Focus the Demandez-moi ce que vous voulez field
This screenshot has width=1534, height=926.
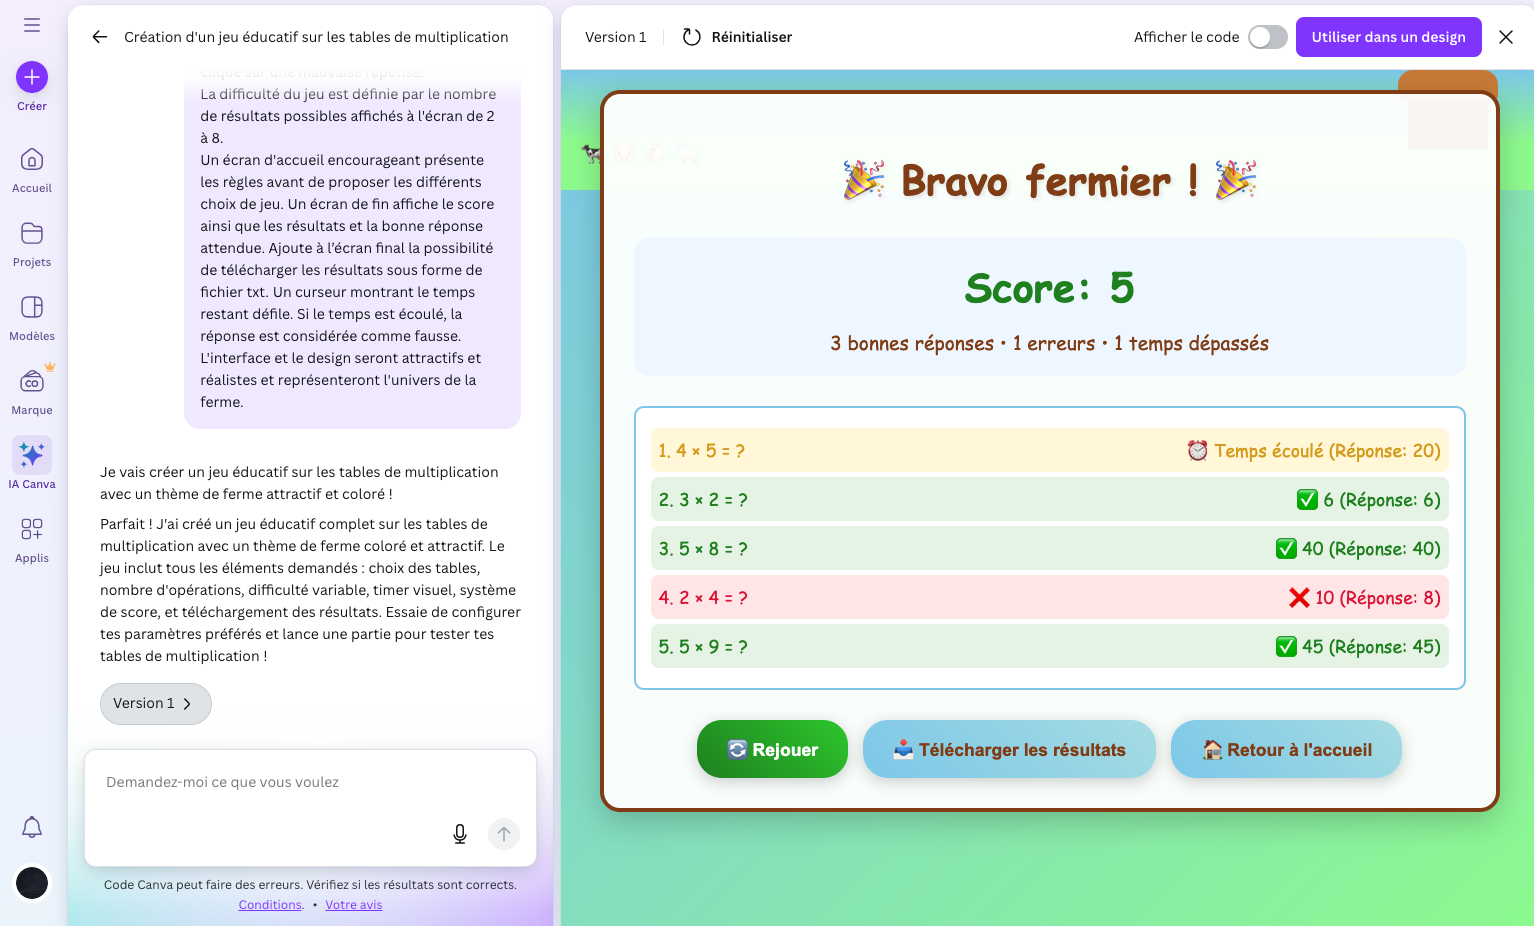270,783
